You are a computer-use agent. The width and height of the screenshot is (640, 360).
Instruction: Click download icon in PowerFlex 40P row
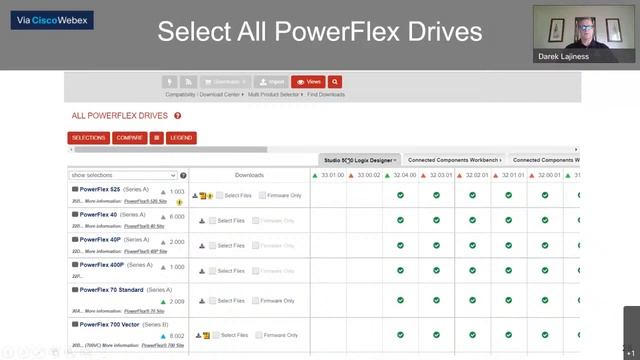pyautogui.click(x=202, y=246)
